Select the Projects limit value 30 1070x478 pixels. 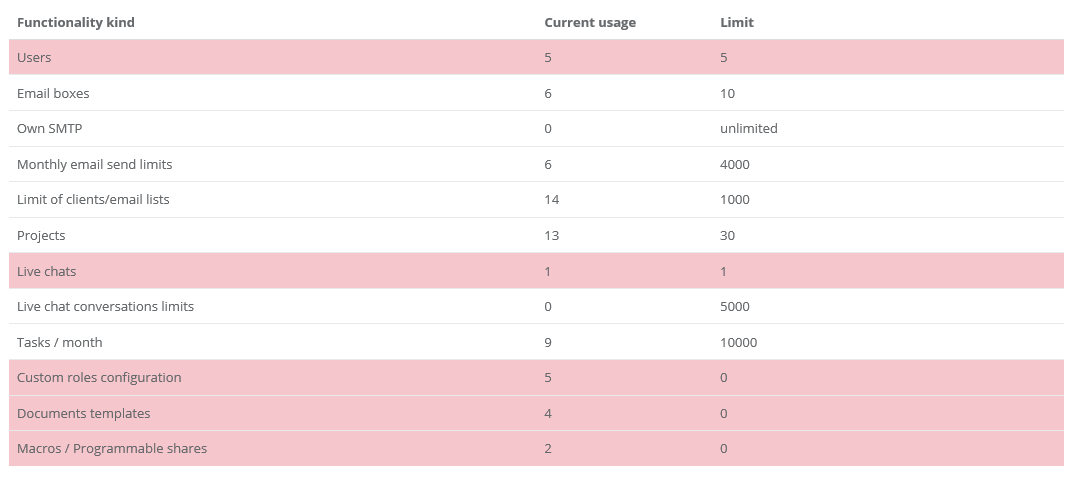click(727, 235)
